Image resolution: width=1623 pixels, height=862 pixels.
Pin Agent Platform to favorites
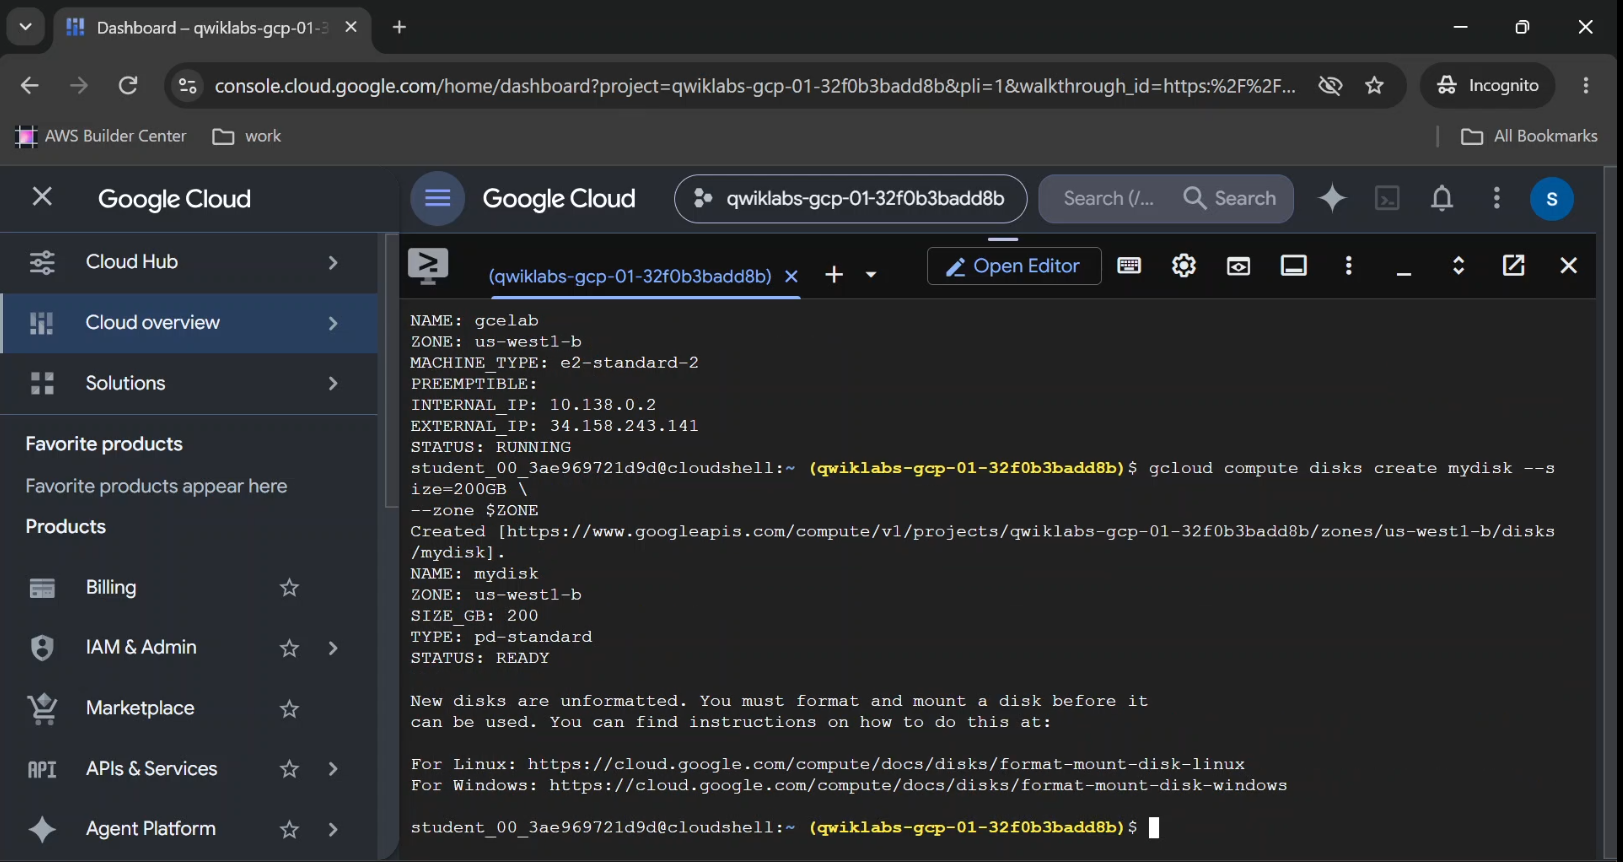[x=289, y=829]
